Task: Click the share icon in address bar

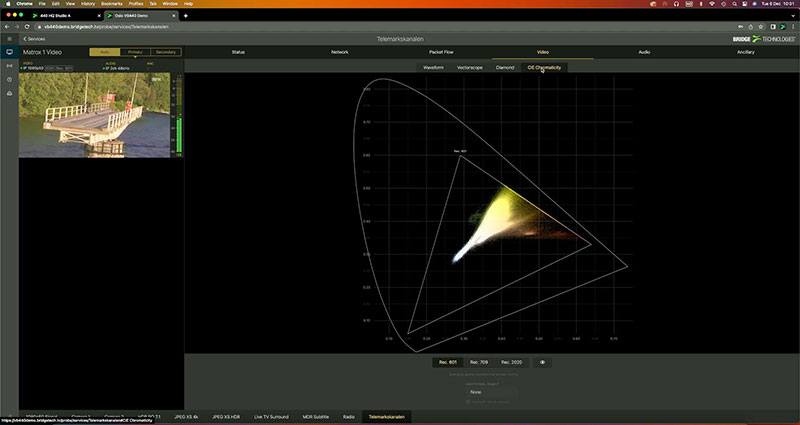Action: (x=751, y=27)
